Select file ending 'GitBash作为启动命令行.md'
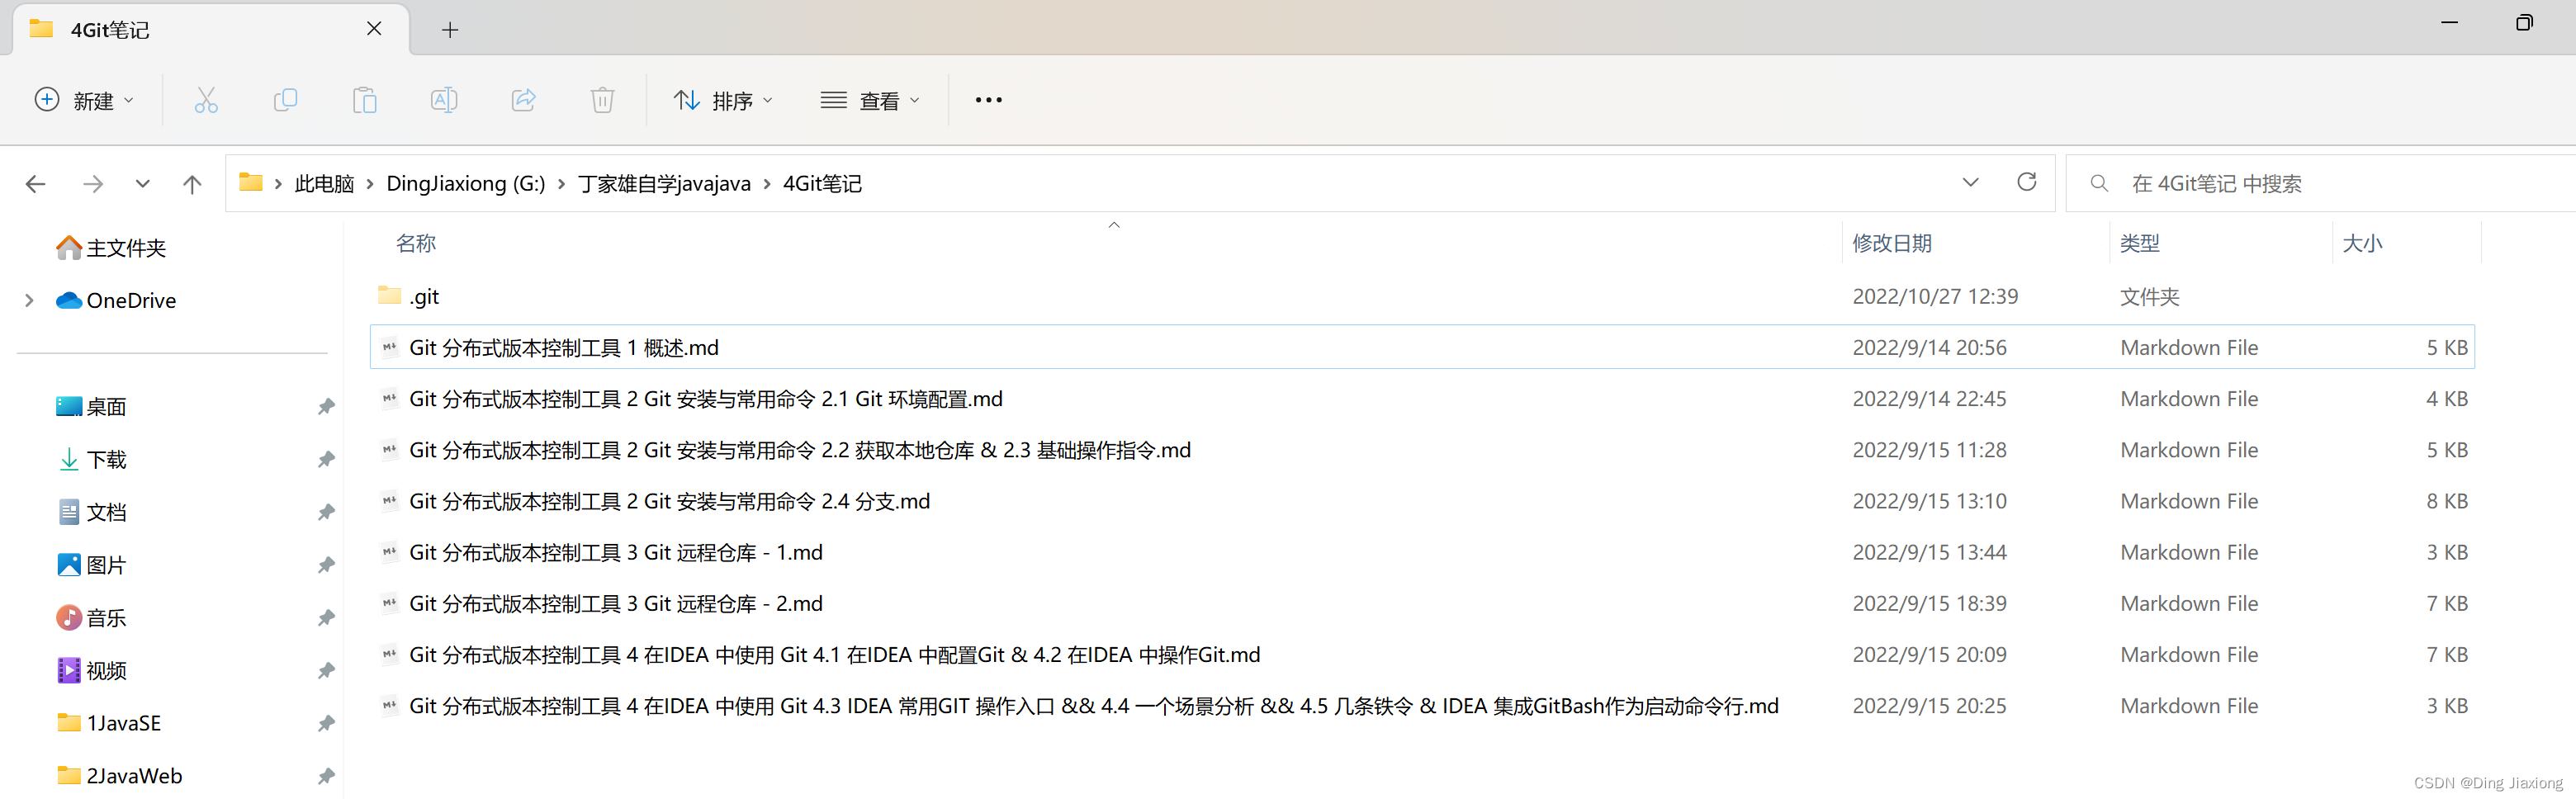 tap(1094, 706)
